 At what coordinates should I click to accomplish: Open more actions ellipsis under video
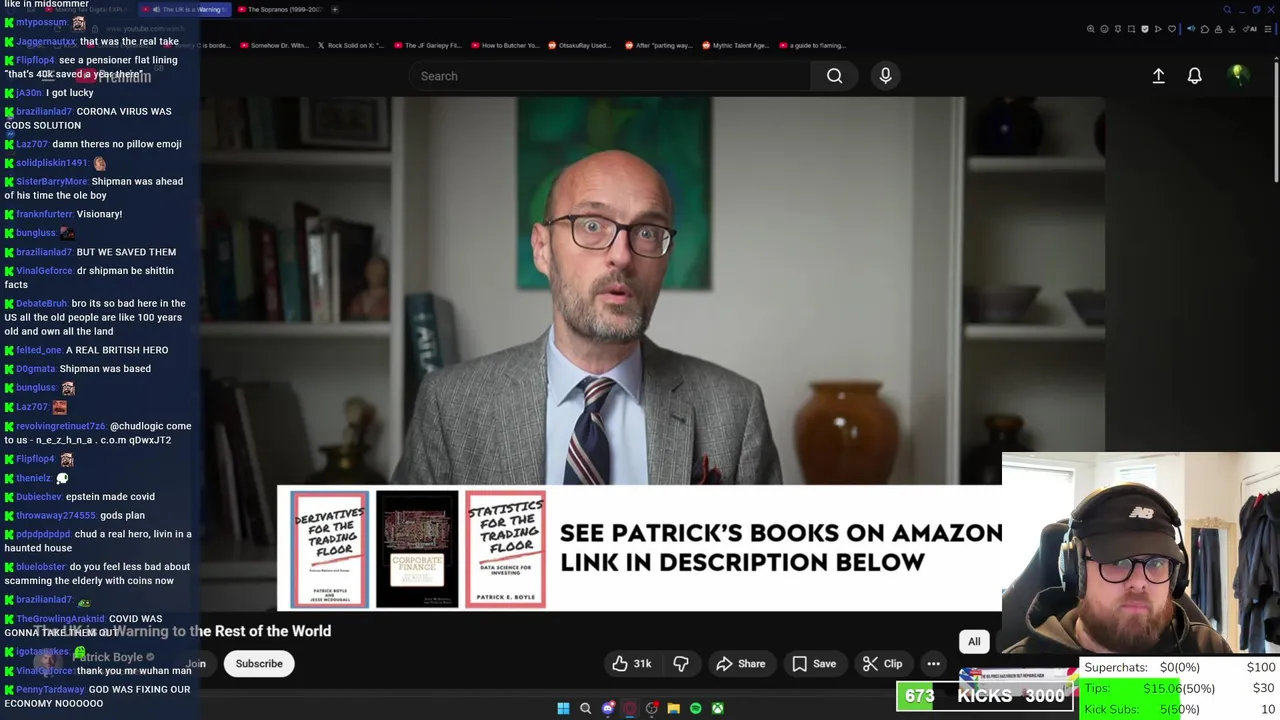[933, 664]
